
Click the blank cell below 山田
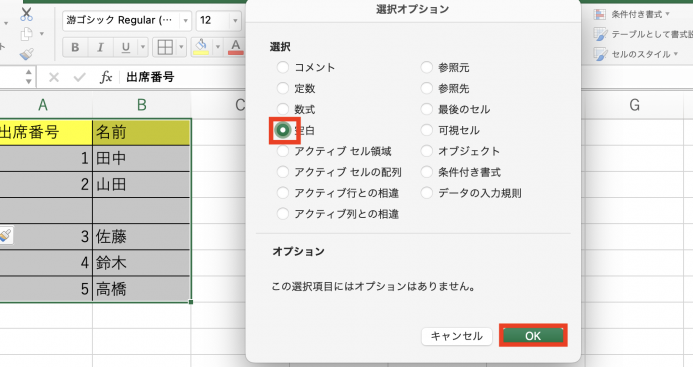pos(141,210)
